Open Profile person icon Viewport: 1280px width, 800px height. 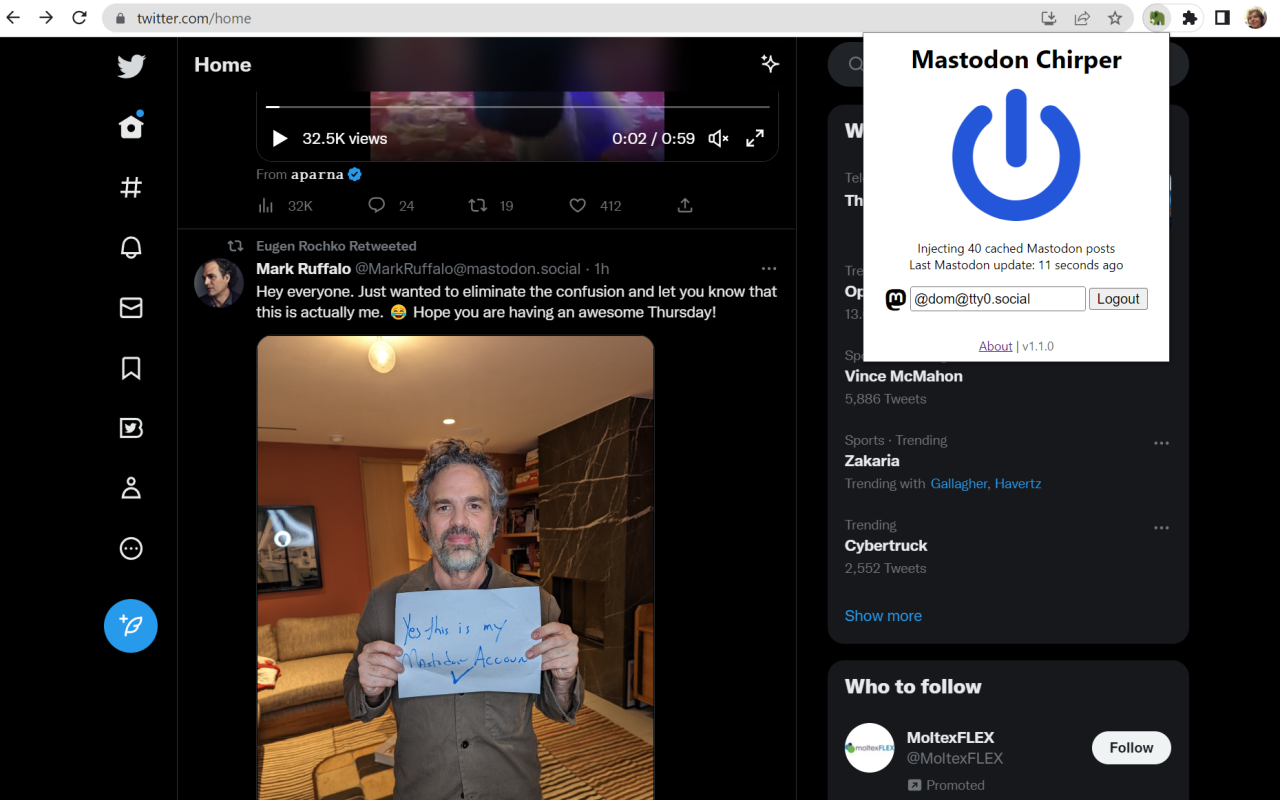[x=131, y=488]
